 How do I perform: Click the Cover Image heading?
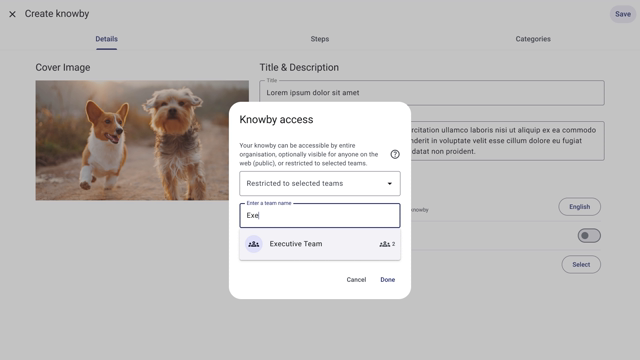tap(63, 68)
